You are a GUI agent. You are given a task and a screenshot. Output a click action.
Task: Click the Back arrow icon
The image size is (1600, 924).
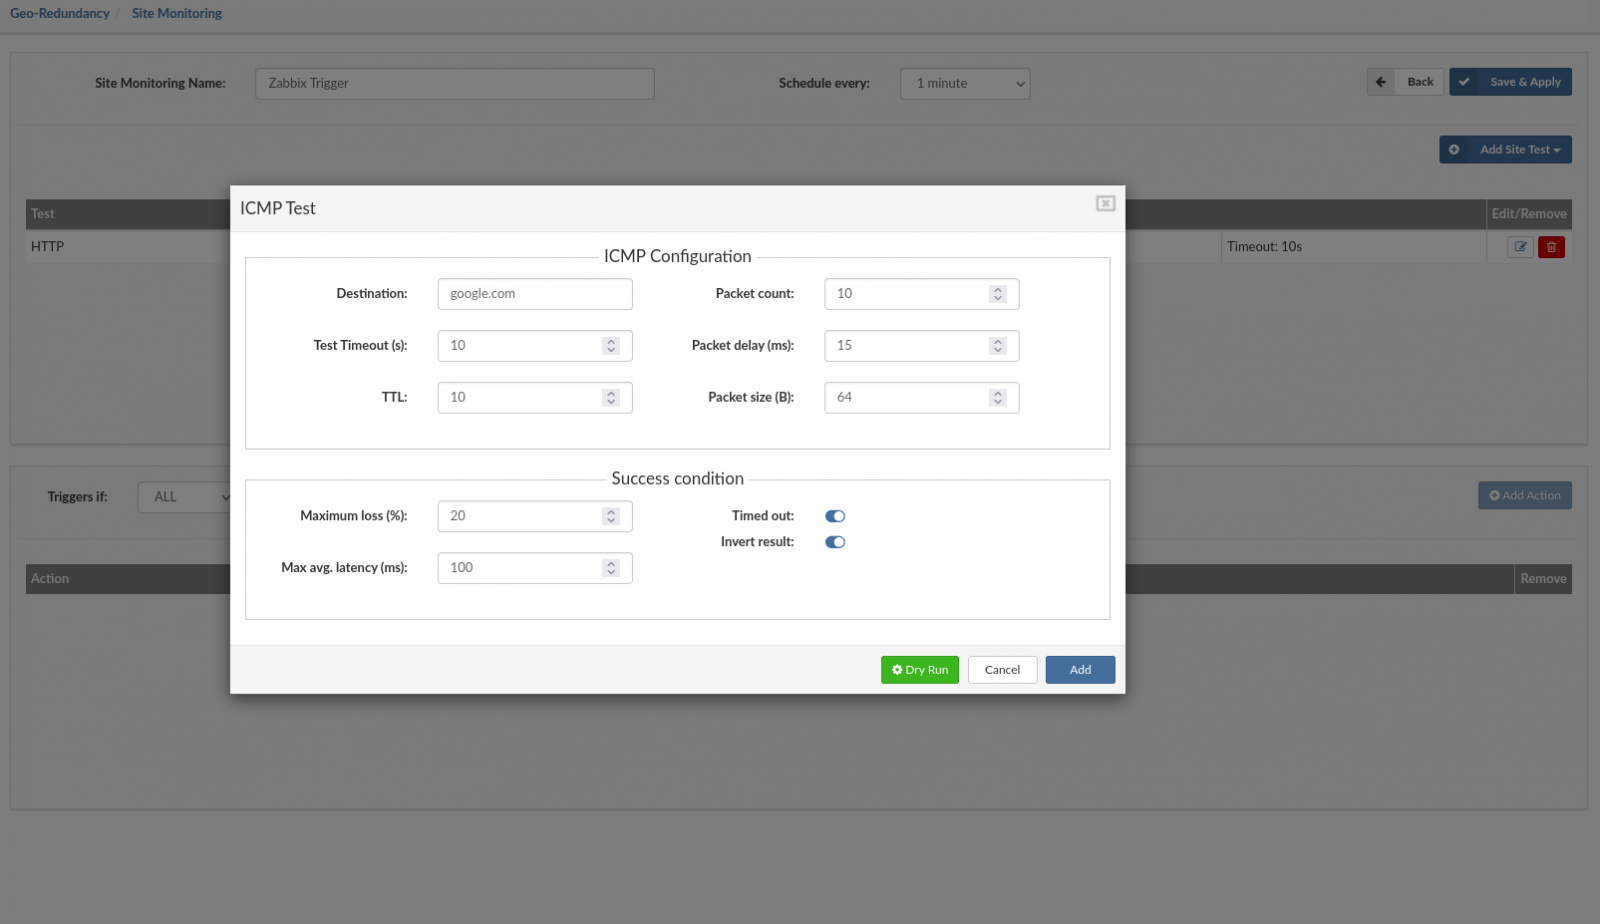click(x=1381, y=81)
